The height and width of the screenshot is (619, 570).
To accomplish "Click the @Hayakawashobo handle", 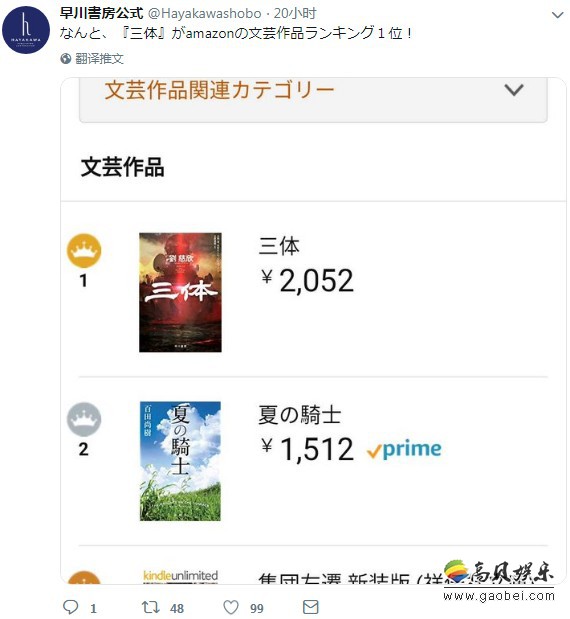I will (204, 14).
